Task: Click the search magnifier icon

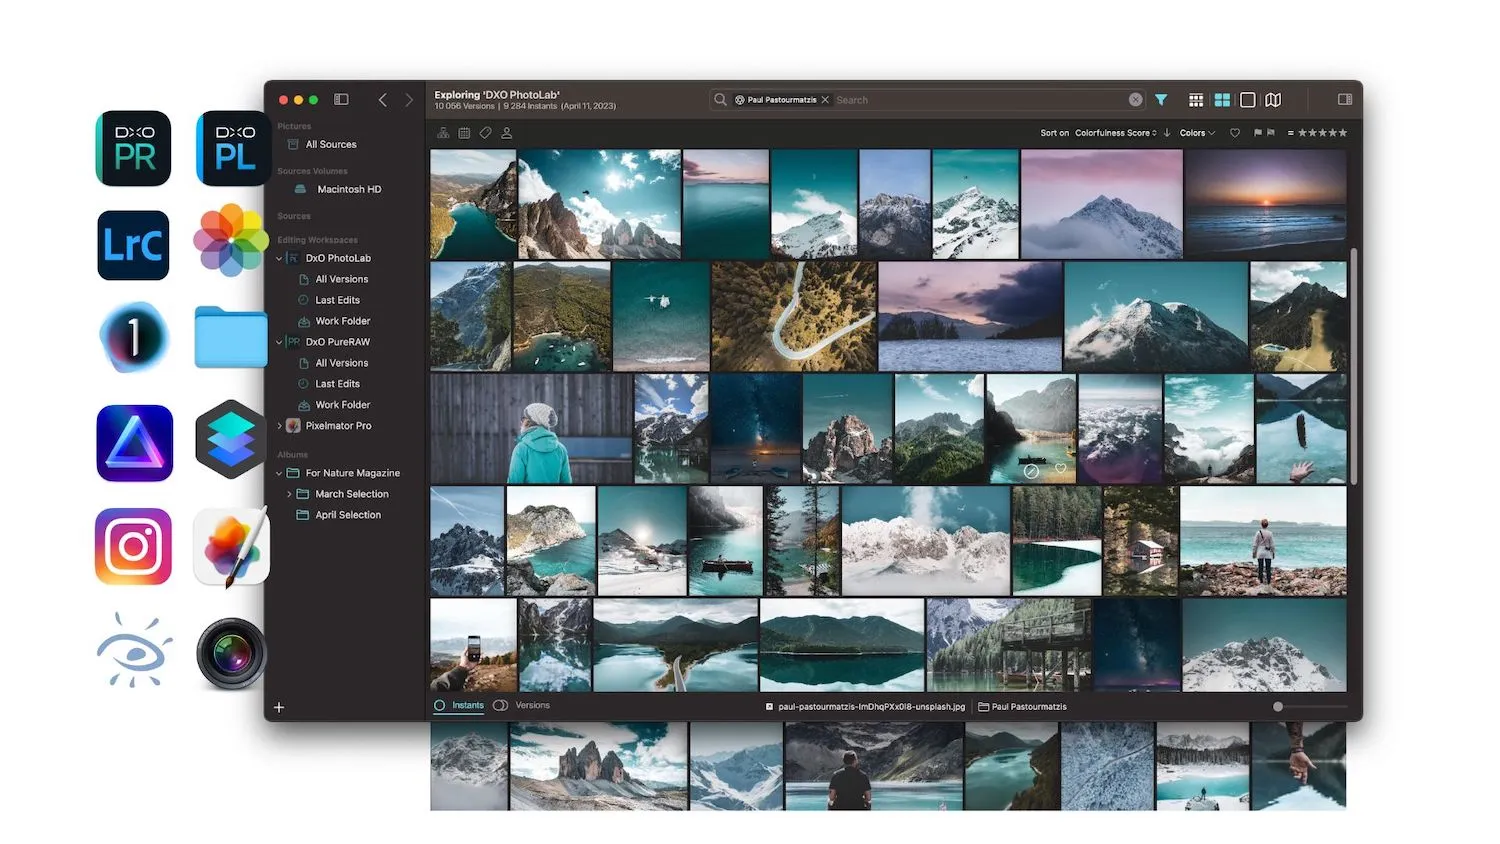Action: click(x=720, y=100)
